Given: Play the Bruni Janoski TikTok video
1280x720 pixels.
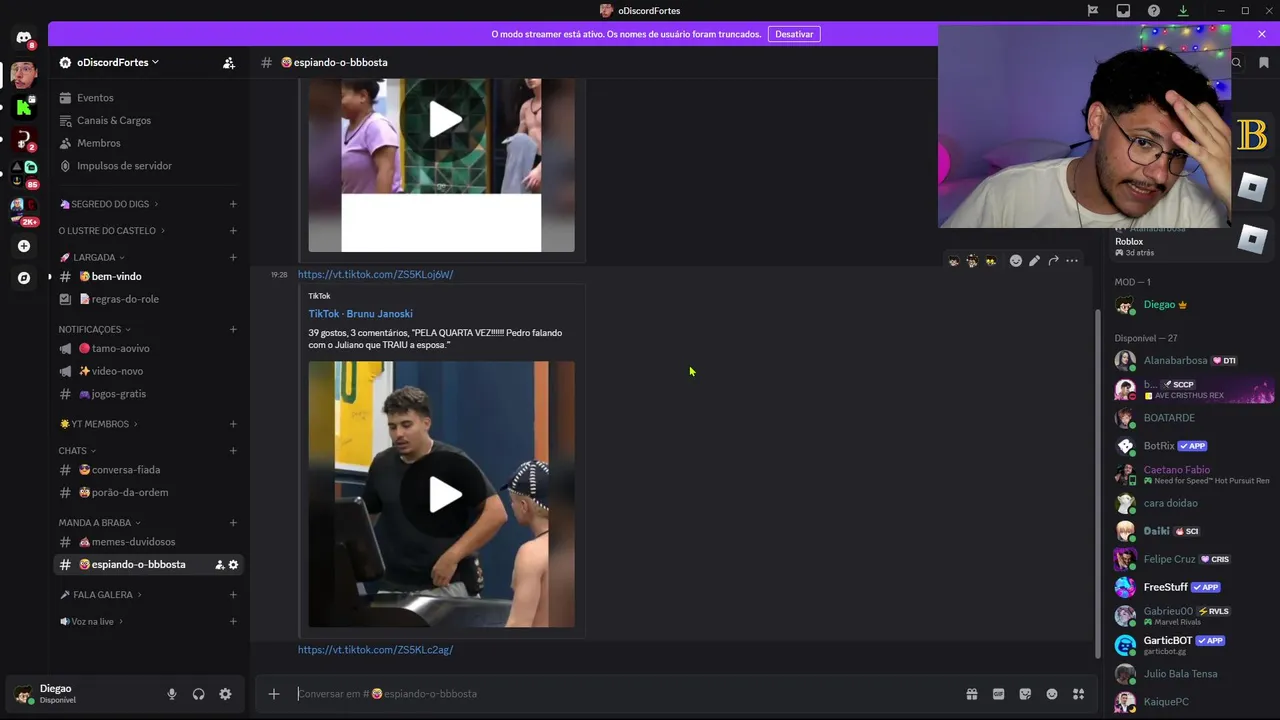Looking at the screenshot, I should tap(445, 494).
